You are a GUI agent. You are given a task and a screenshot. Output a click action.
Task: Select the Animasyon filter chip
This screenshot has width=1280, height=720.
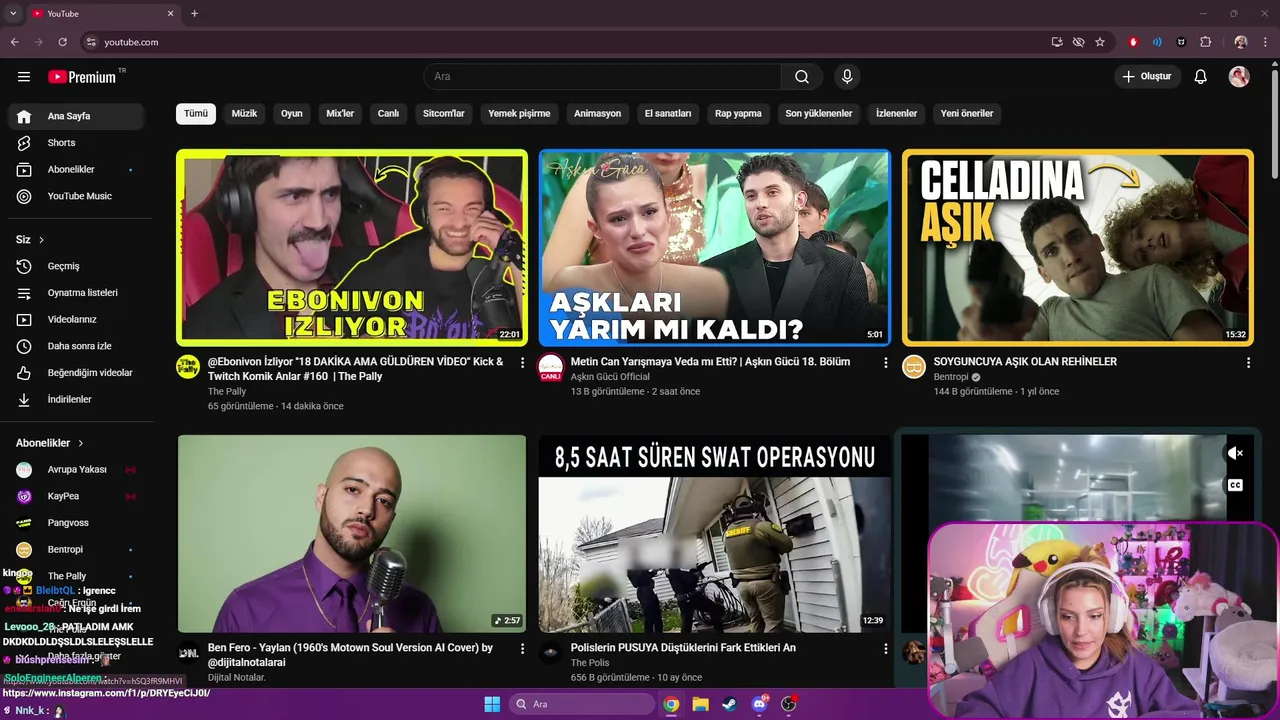(597, 114)
